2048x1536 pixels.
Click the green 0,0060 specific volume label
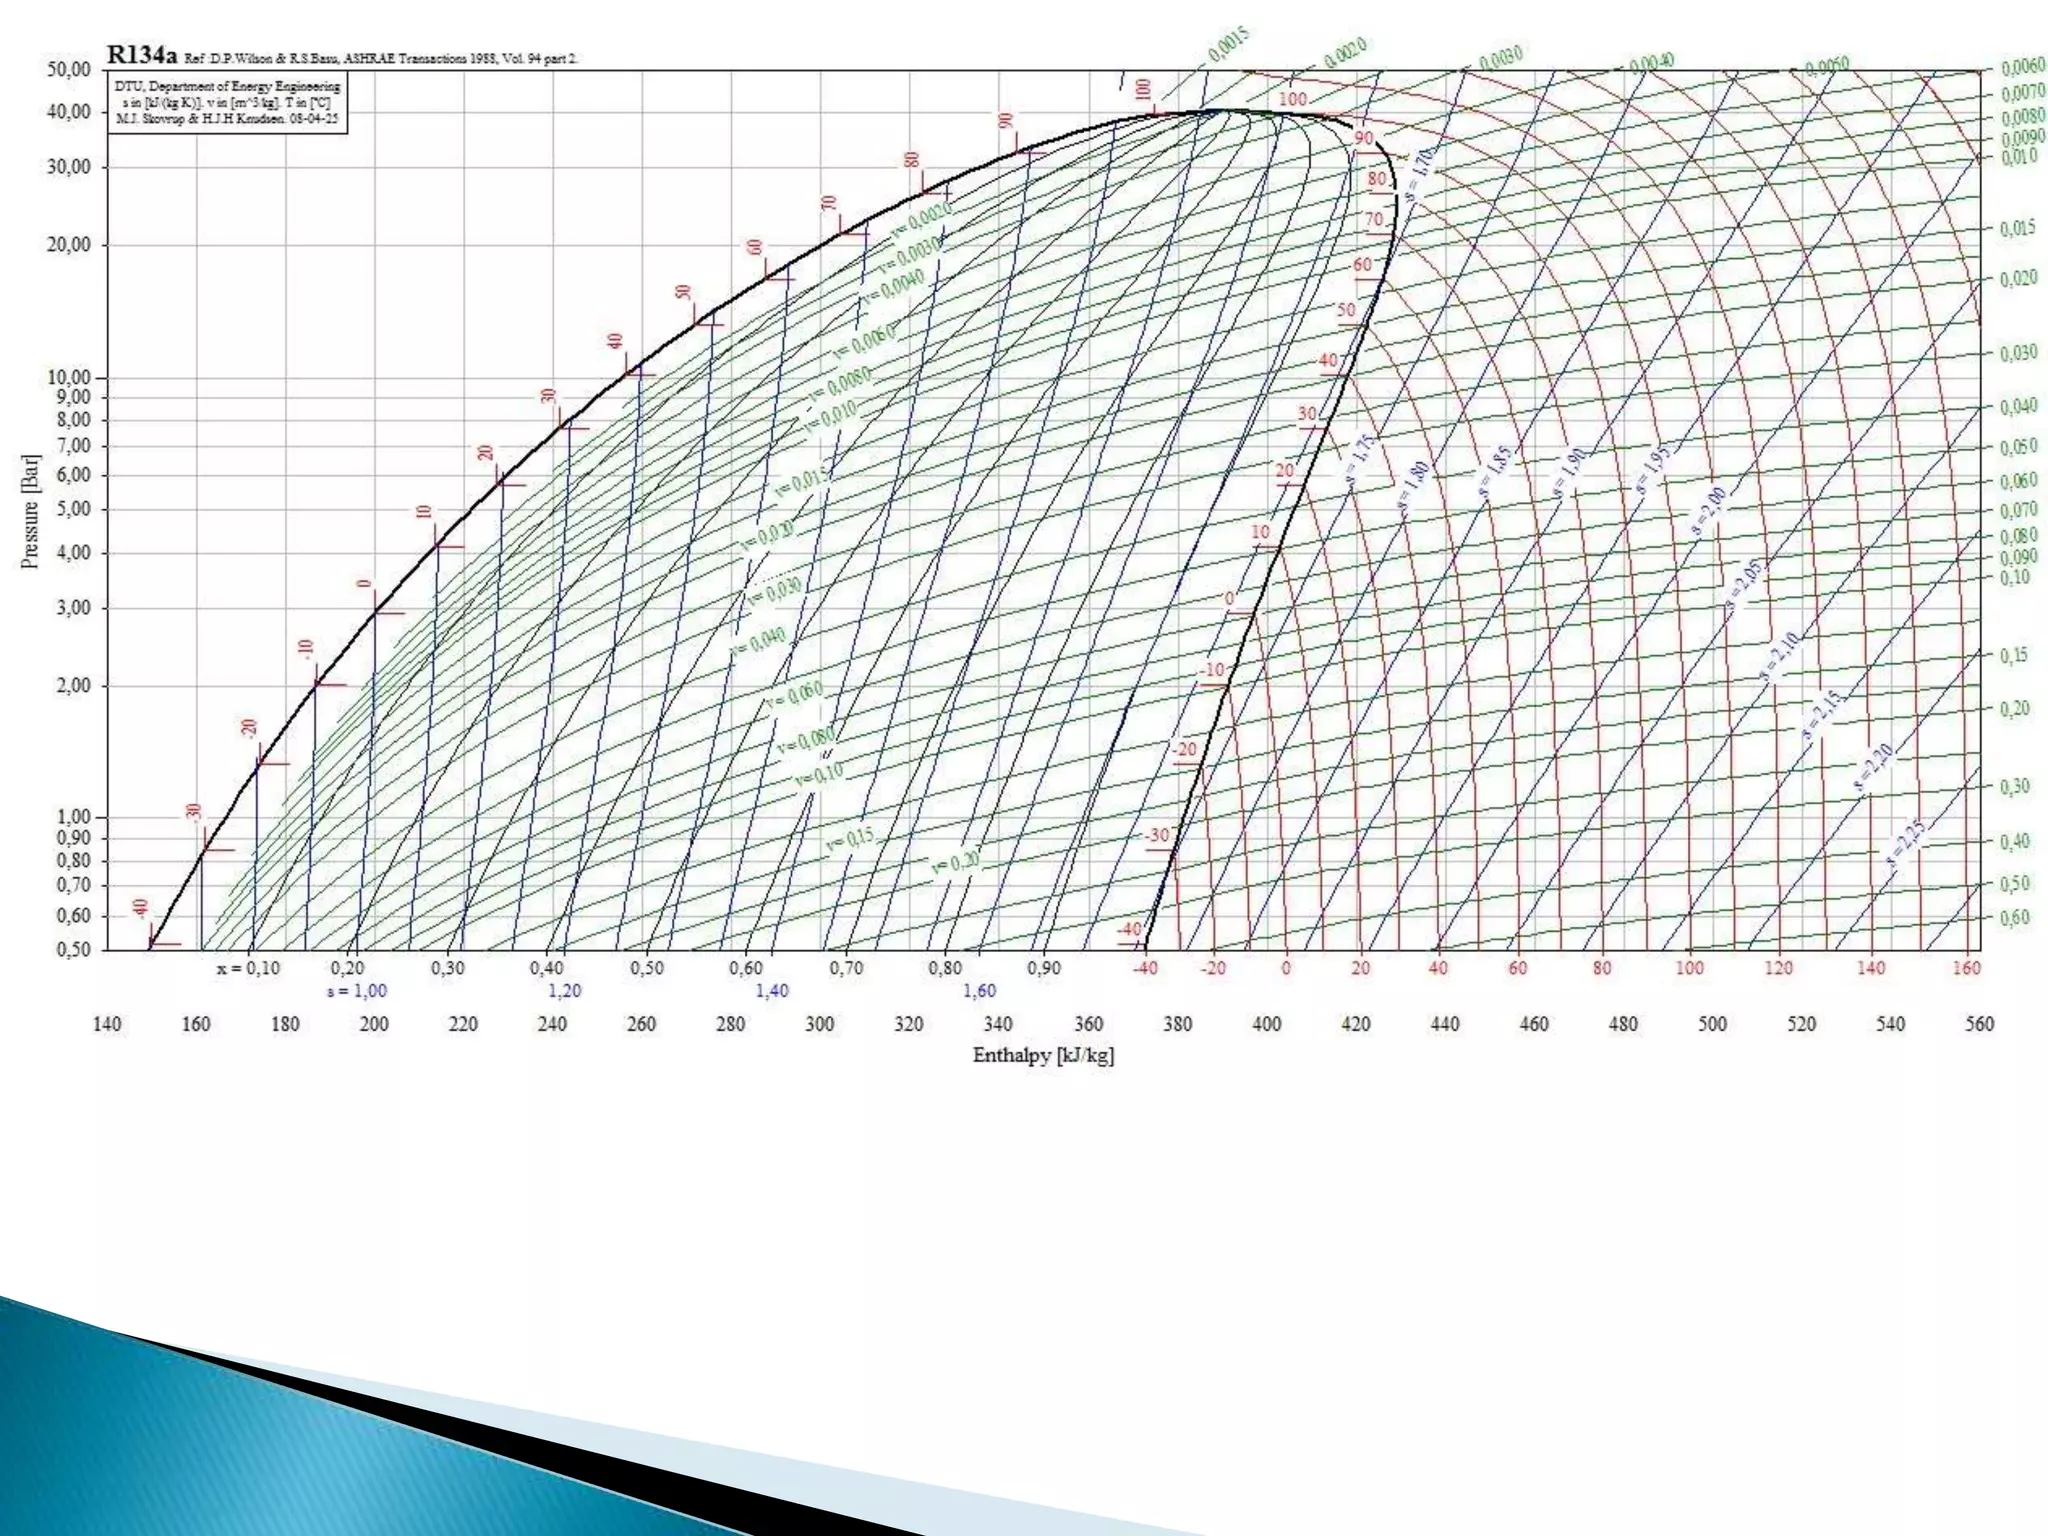(x=2015, y=69)
